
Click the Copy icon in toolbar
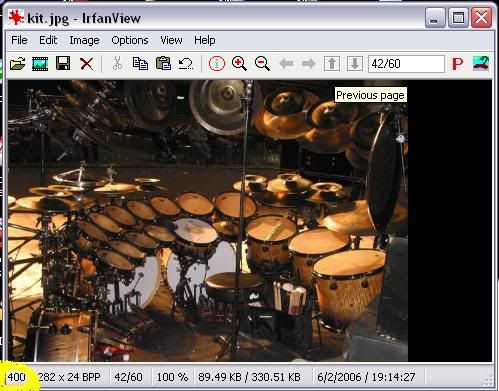pyautogui.click(x=140, y=63)
